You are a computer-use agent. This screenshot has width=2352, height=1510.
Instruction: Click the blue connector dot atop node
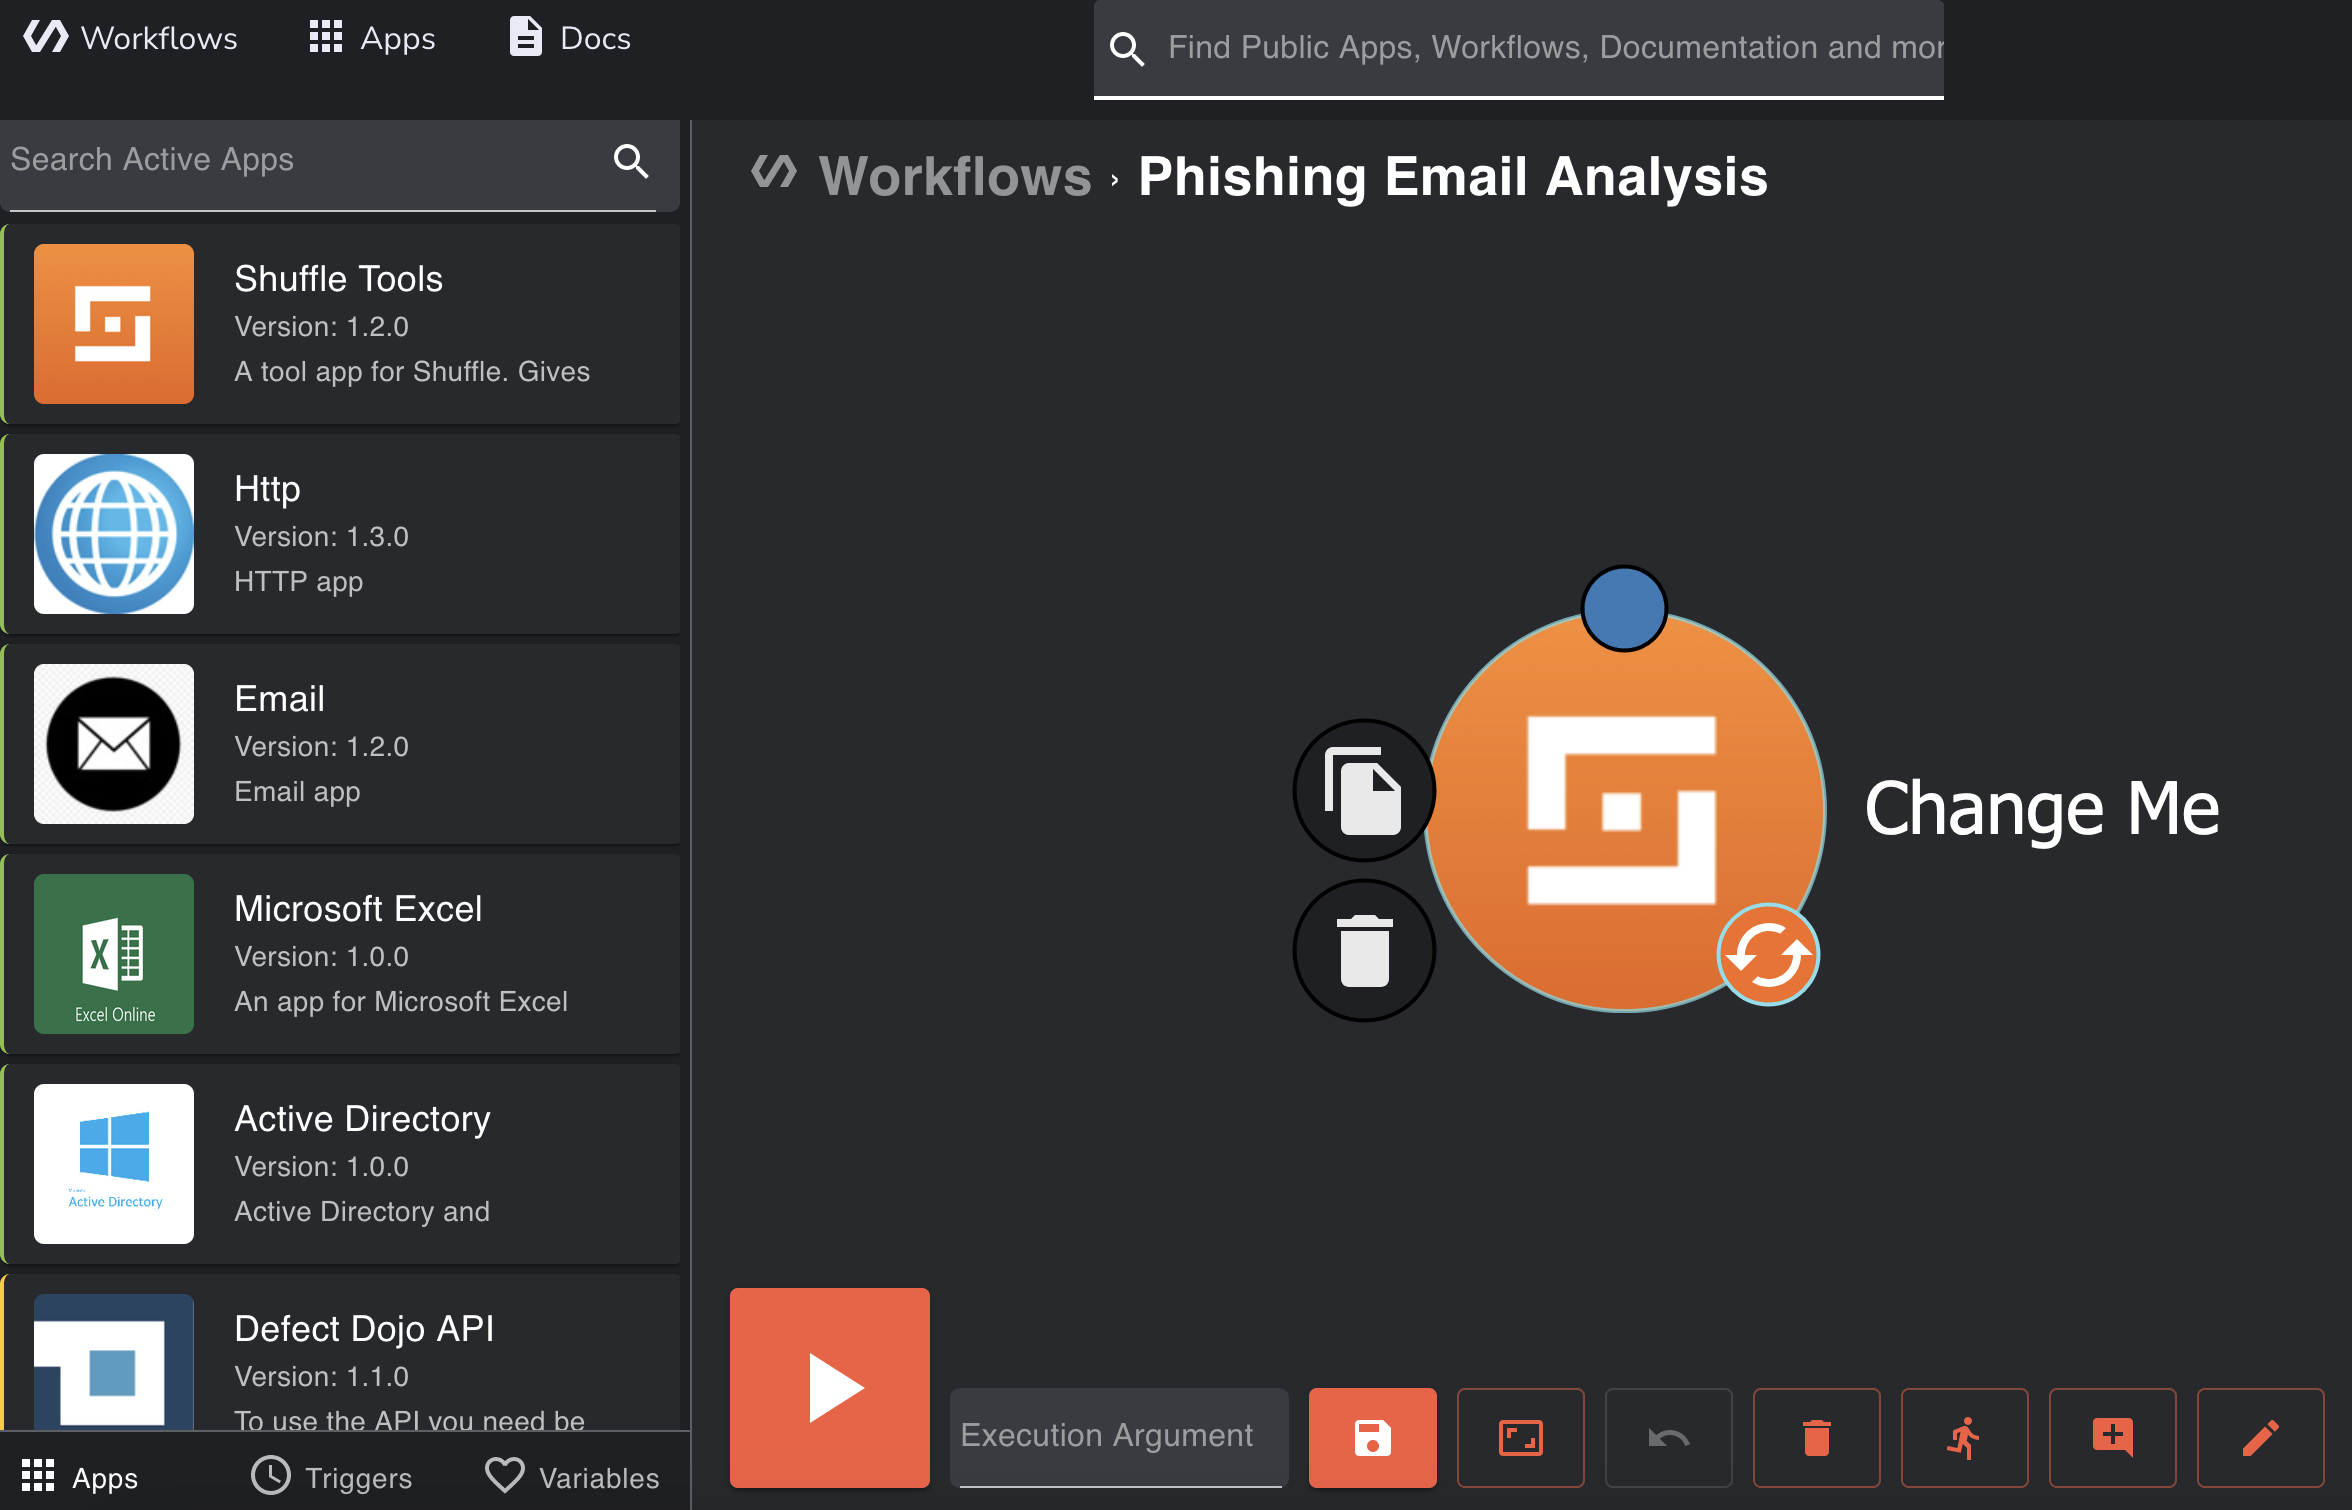1624,608
